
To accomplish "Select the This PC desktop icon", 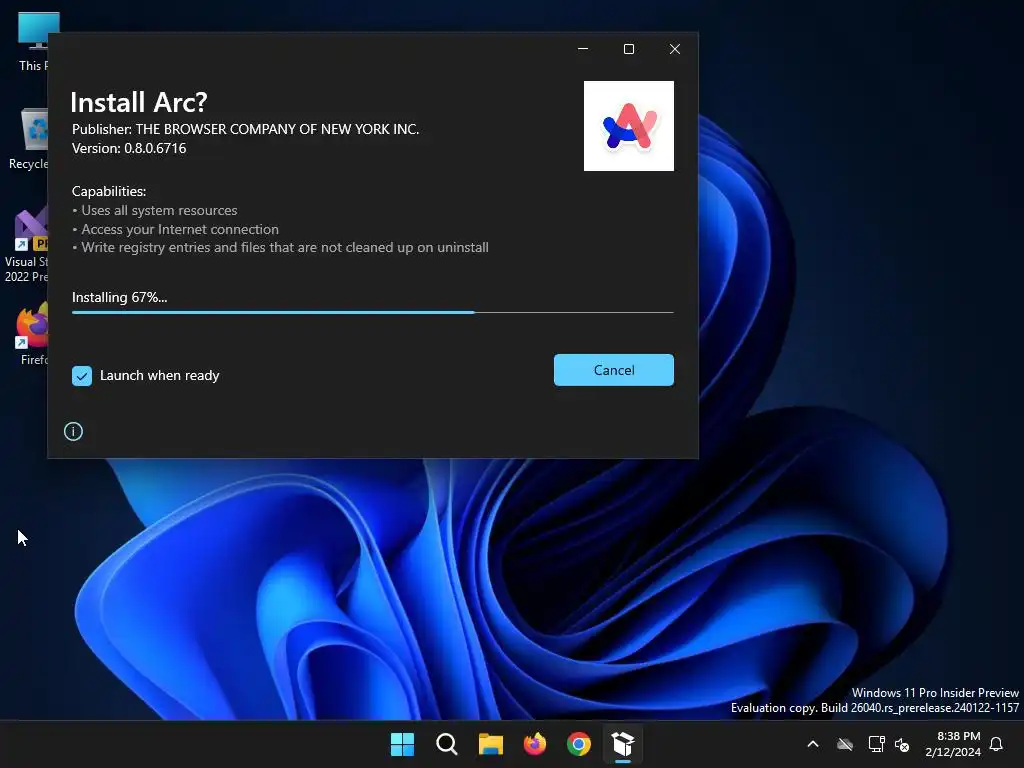I will 33,41.
